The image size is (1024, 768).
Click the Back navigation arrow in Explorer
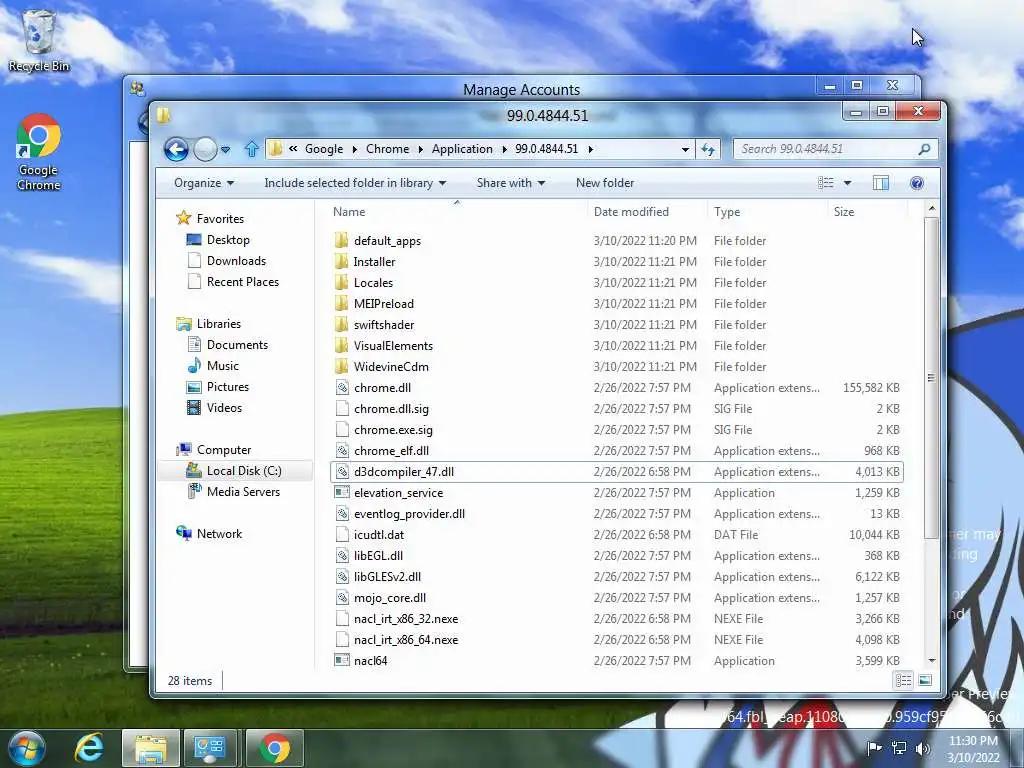(x=176, y=150)
